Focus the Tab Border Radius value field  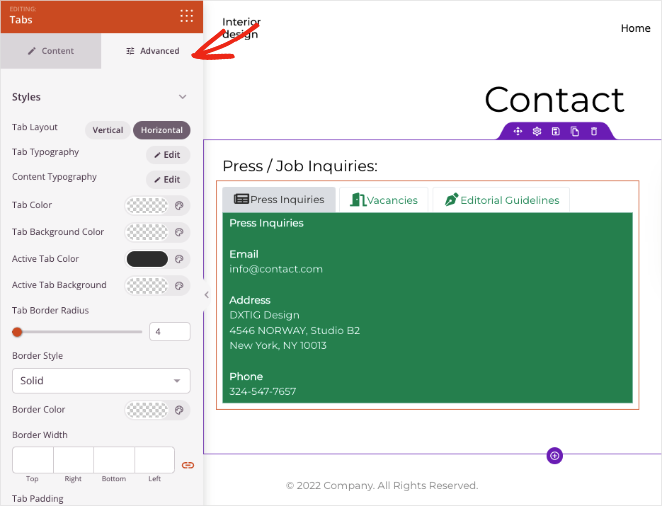pos(170,332)
